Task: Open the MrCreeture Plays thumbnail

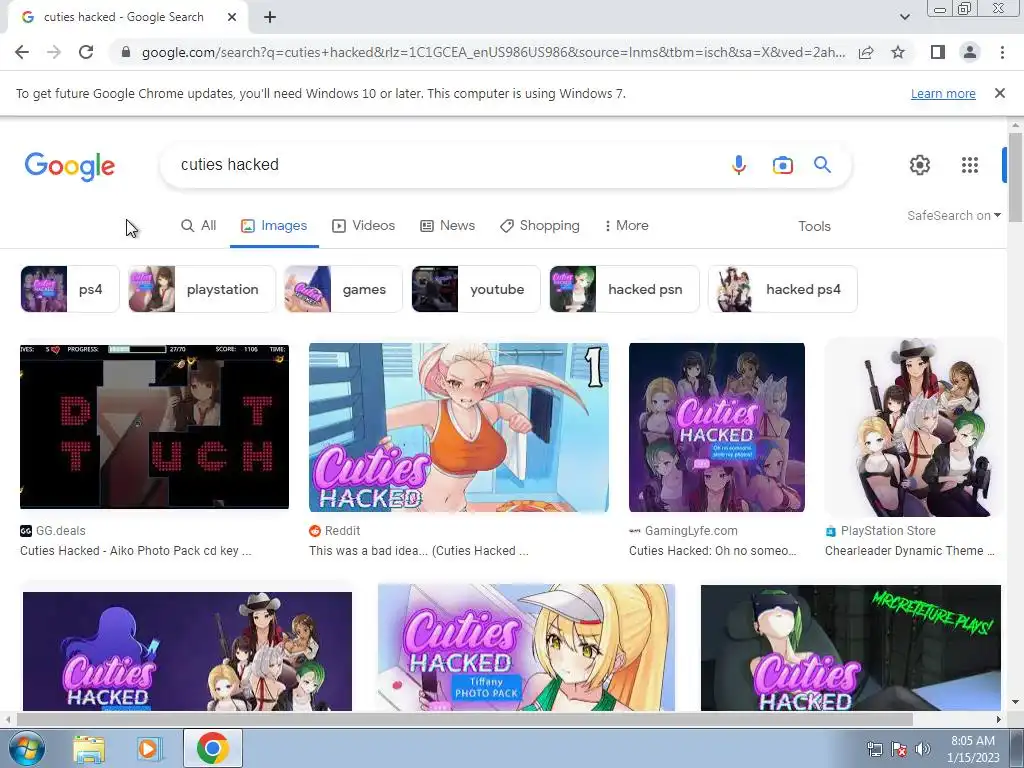Action: pyautogui.click(x=850, y=647)
